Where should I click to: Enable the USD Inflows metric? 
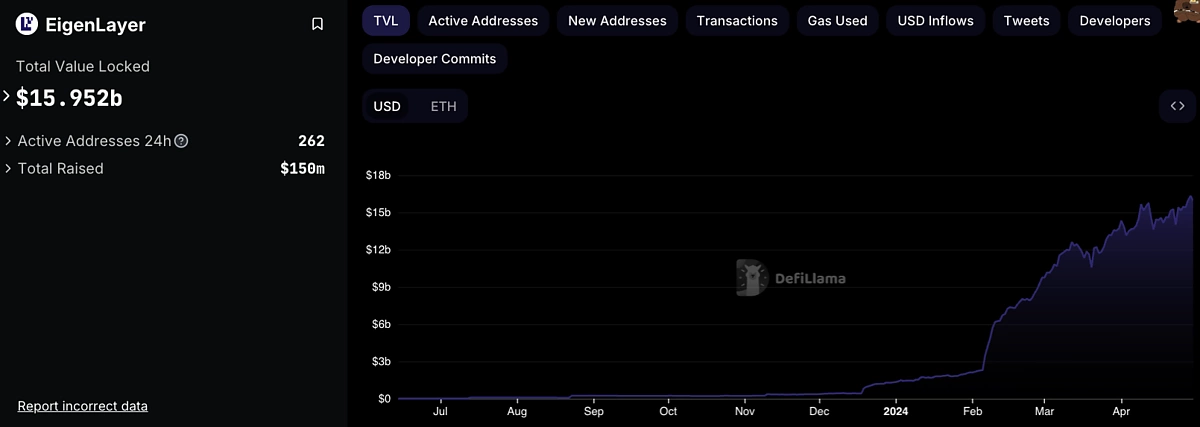[936, 20]
